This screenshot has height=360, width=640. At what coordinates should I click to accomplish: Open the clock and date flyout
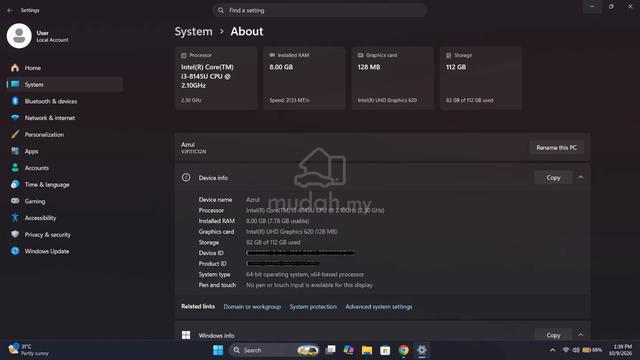[x=620, y=350]
